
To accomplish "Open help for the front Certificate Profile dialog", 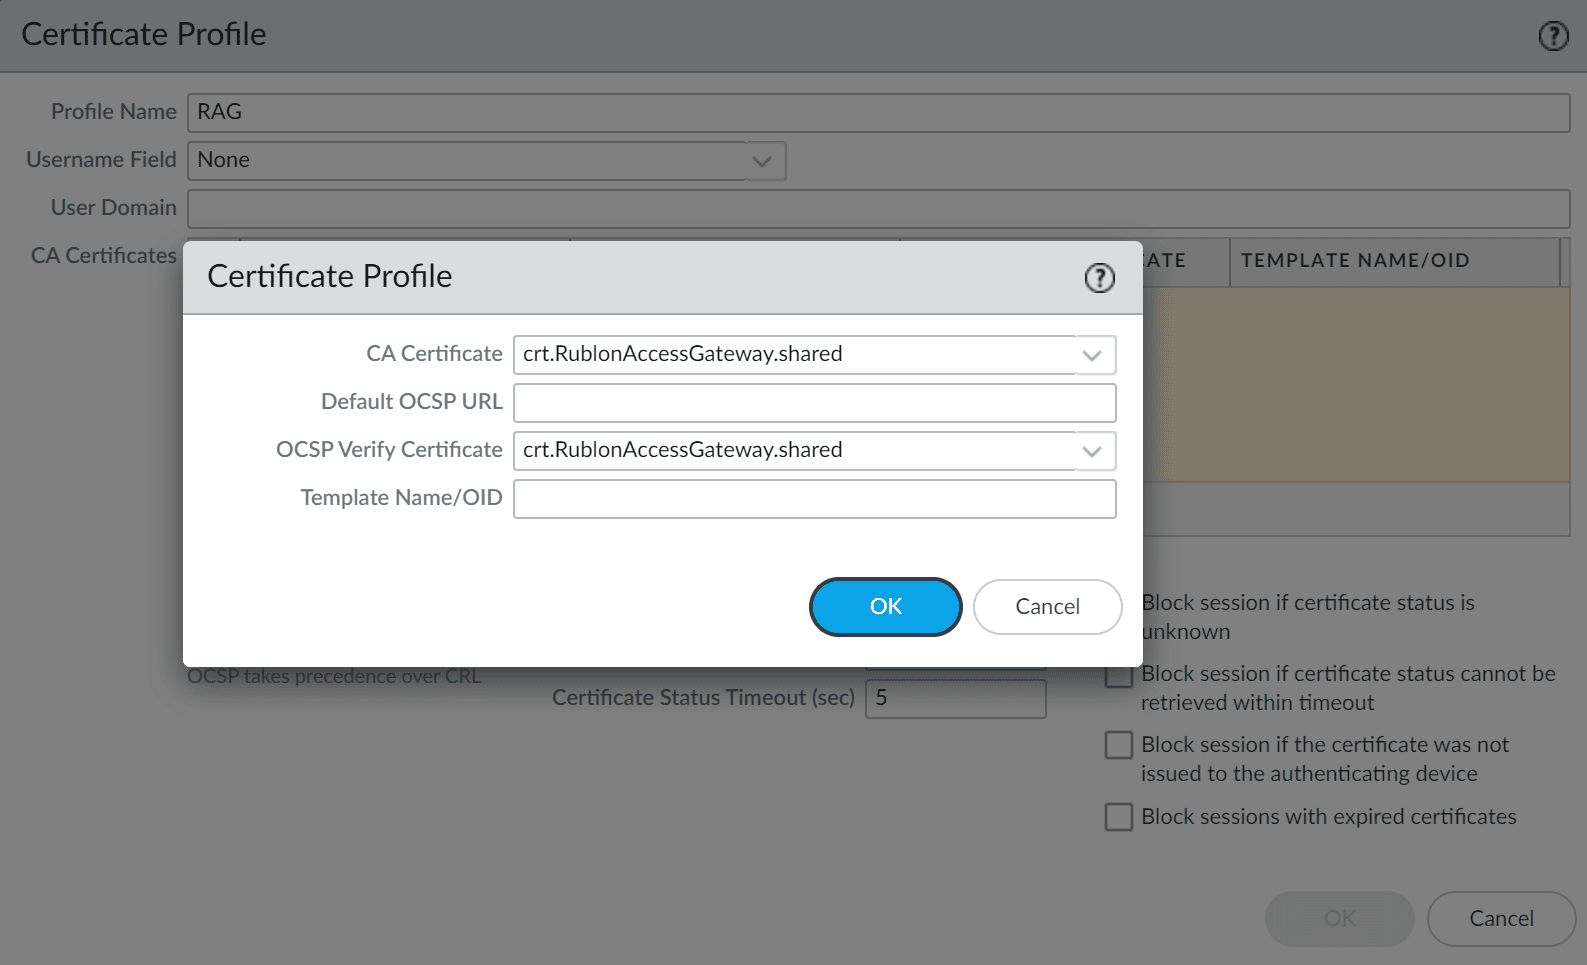I will coord(1099,278).
